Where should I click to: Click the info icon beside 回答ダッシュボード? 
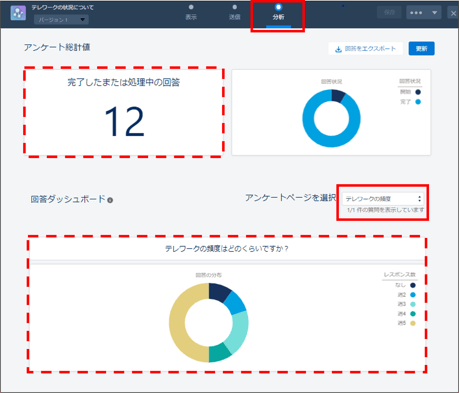(x=110, y=200)
